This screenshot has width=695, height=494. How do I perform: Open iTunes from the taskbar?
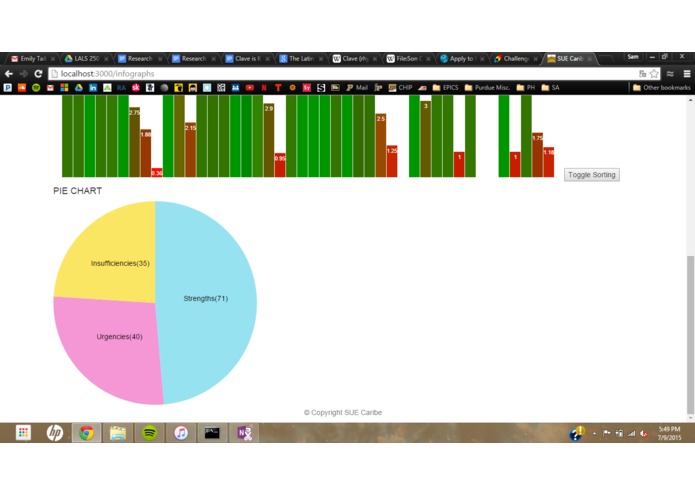181,433
